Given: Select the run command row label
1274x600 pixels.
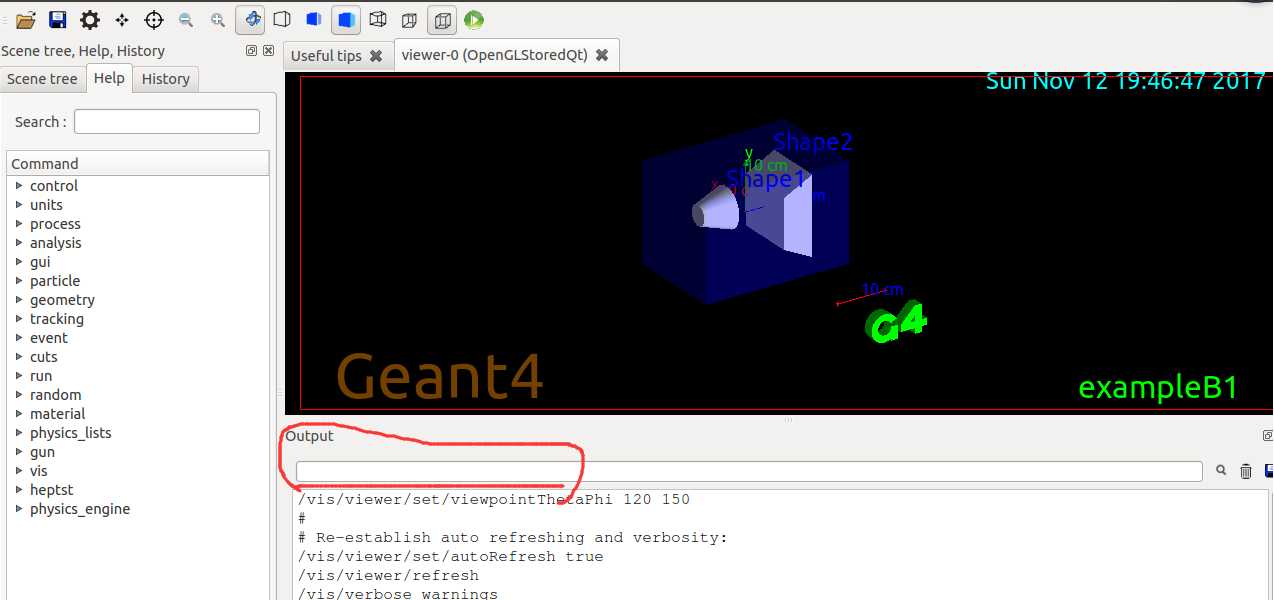Looking at the screenshot, I should click(x=41, y=376).
